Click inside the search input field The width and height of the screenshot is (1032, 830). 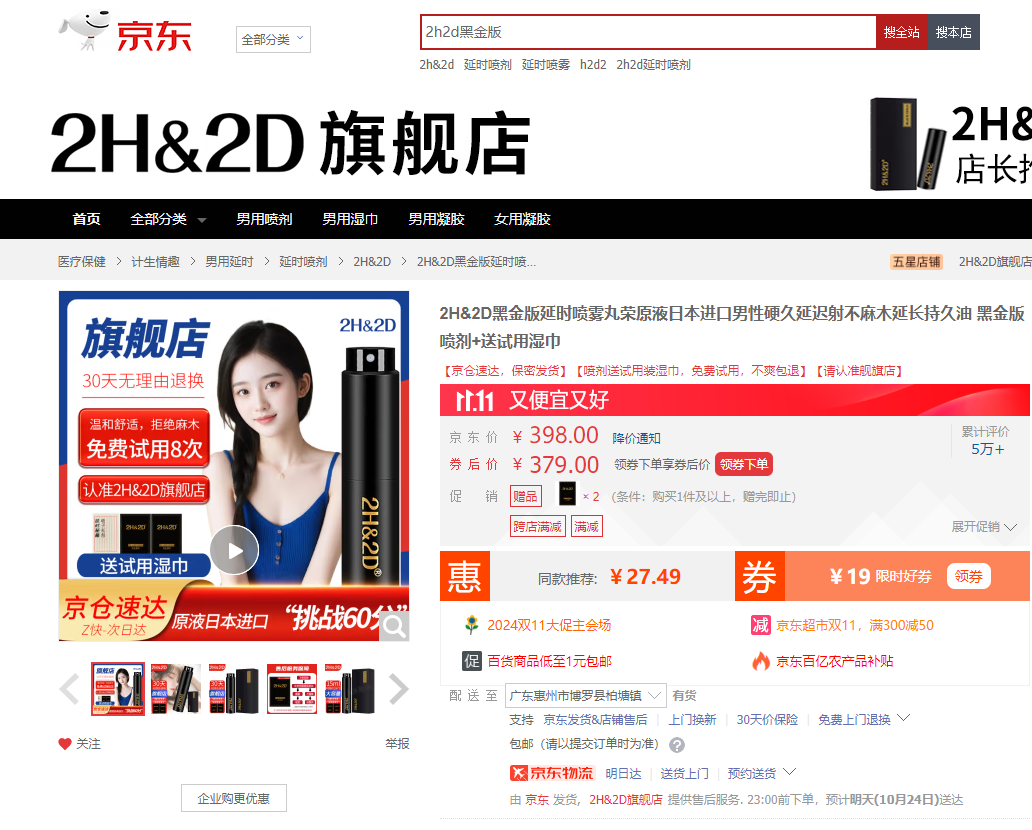coord(648,32)
